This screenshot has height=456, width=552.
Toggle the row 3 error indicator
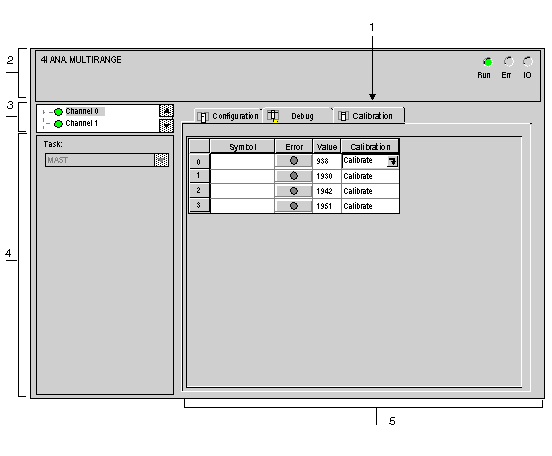point(294,206)
